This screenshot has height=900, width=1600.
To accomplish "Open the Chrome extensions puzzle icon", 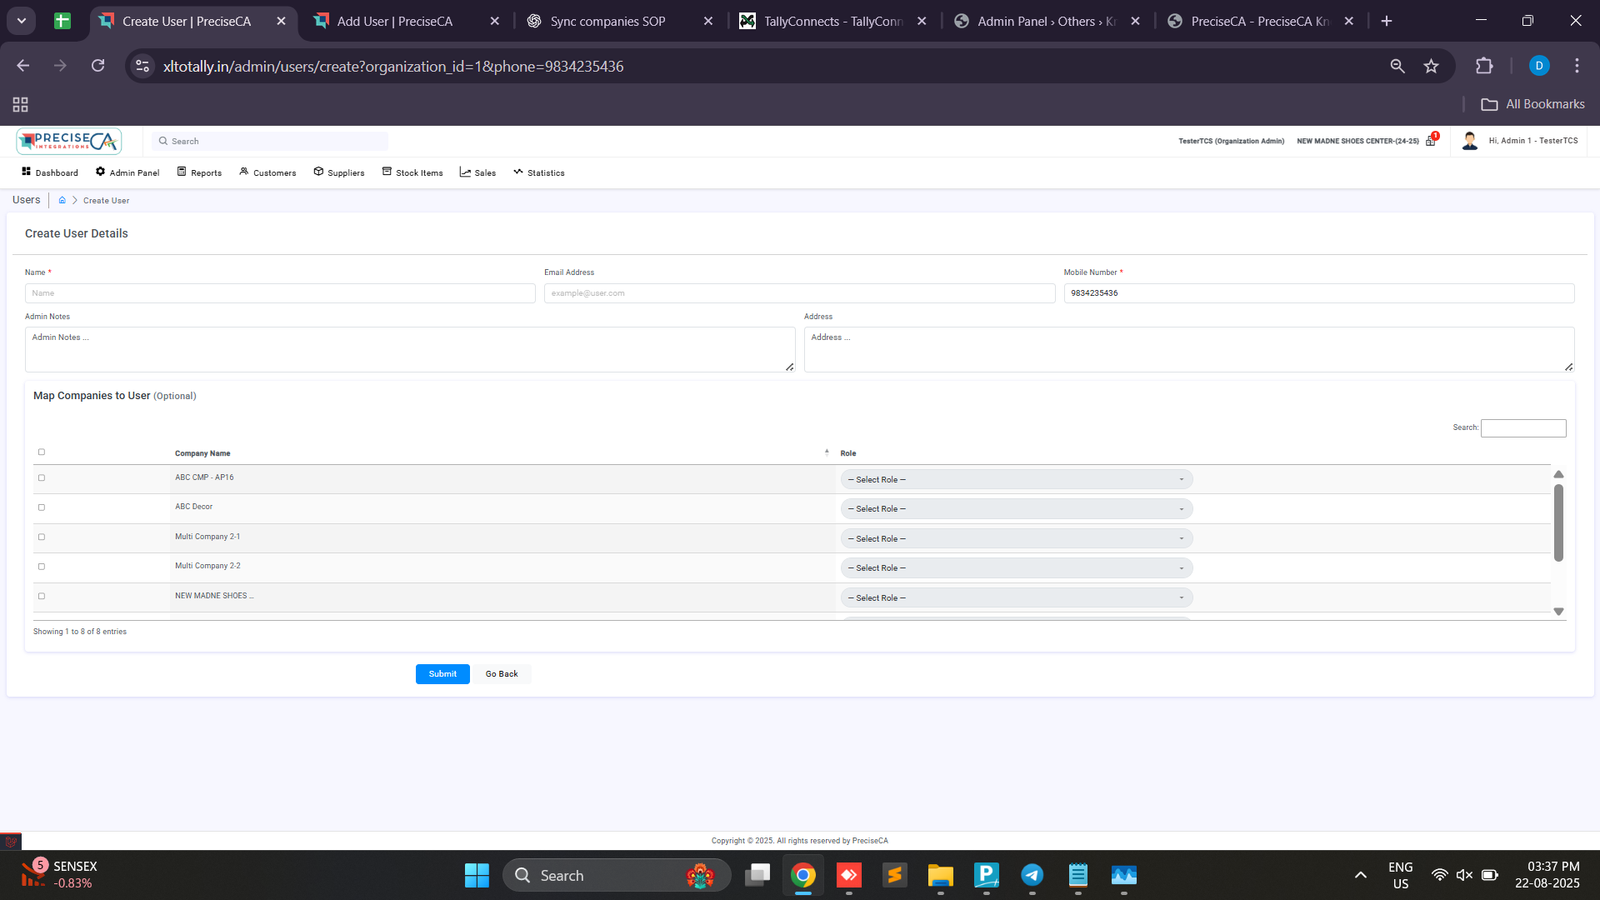I will tap(1484, 66).
